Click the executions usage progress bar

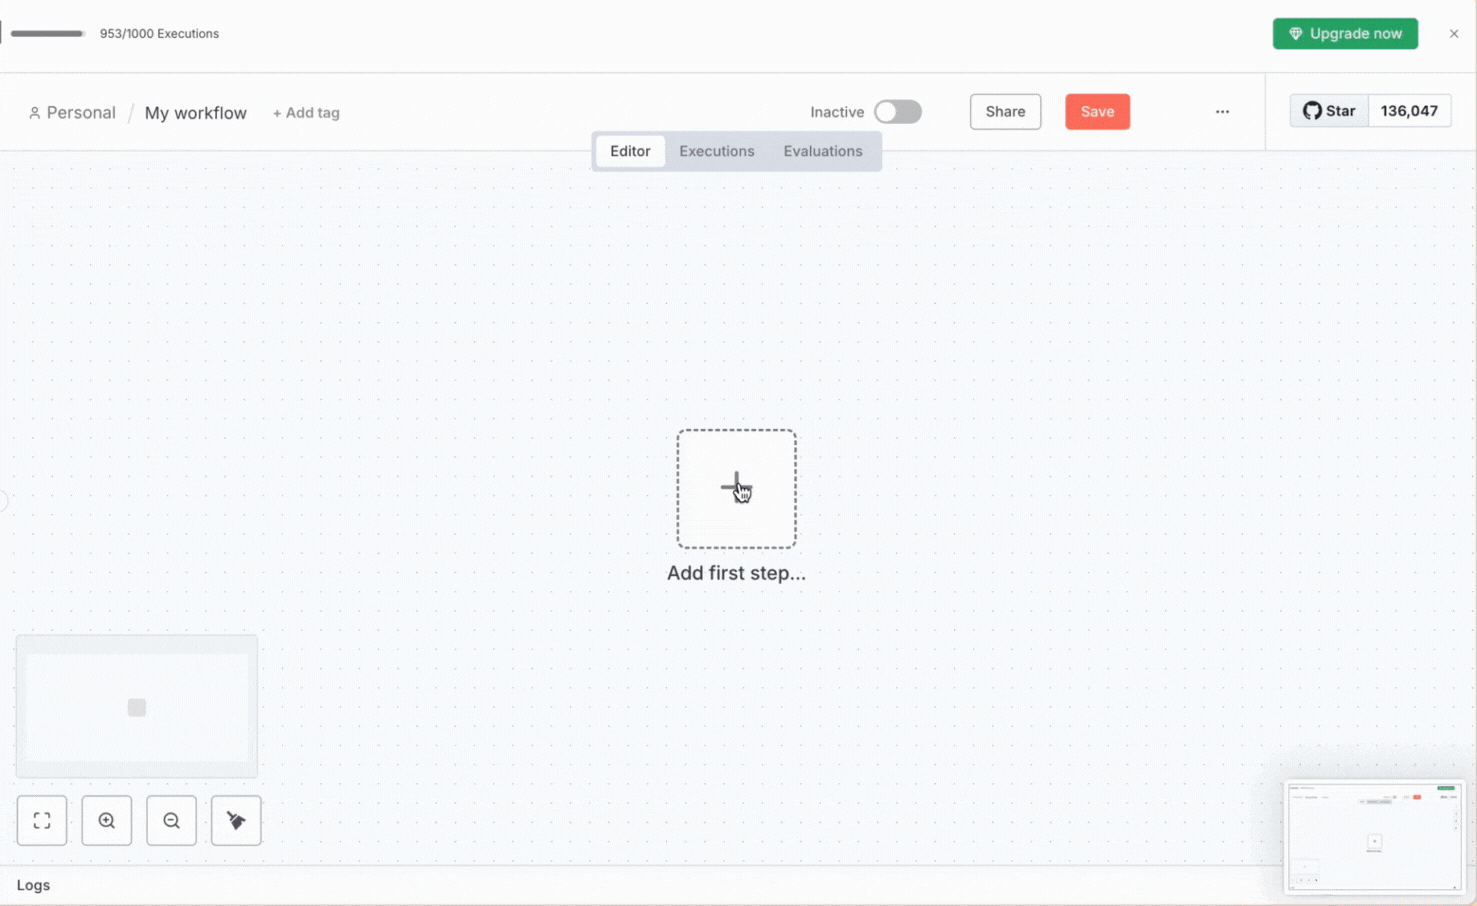[x=48, y=33]
